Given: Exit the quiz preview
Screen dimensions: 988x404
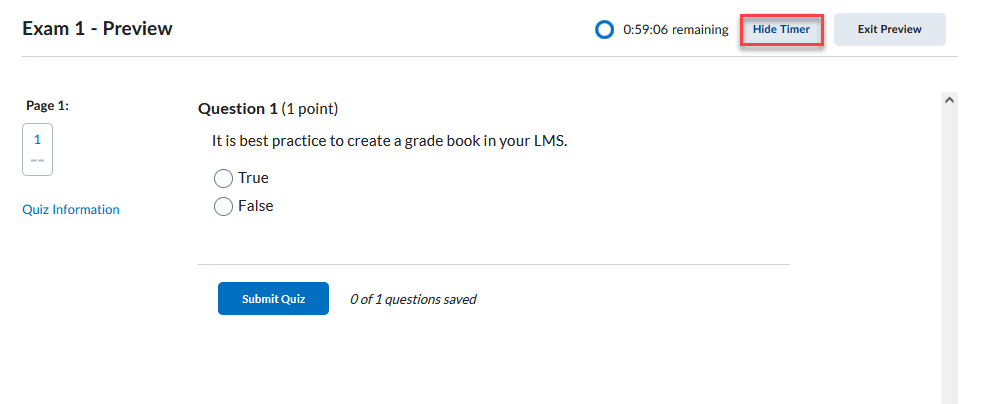Looking at the screenshot, I should 889,30.
